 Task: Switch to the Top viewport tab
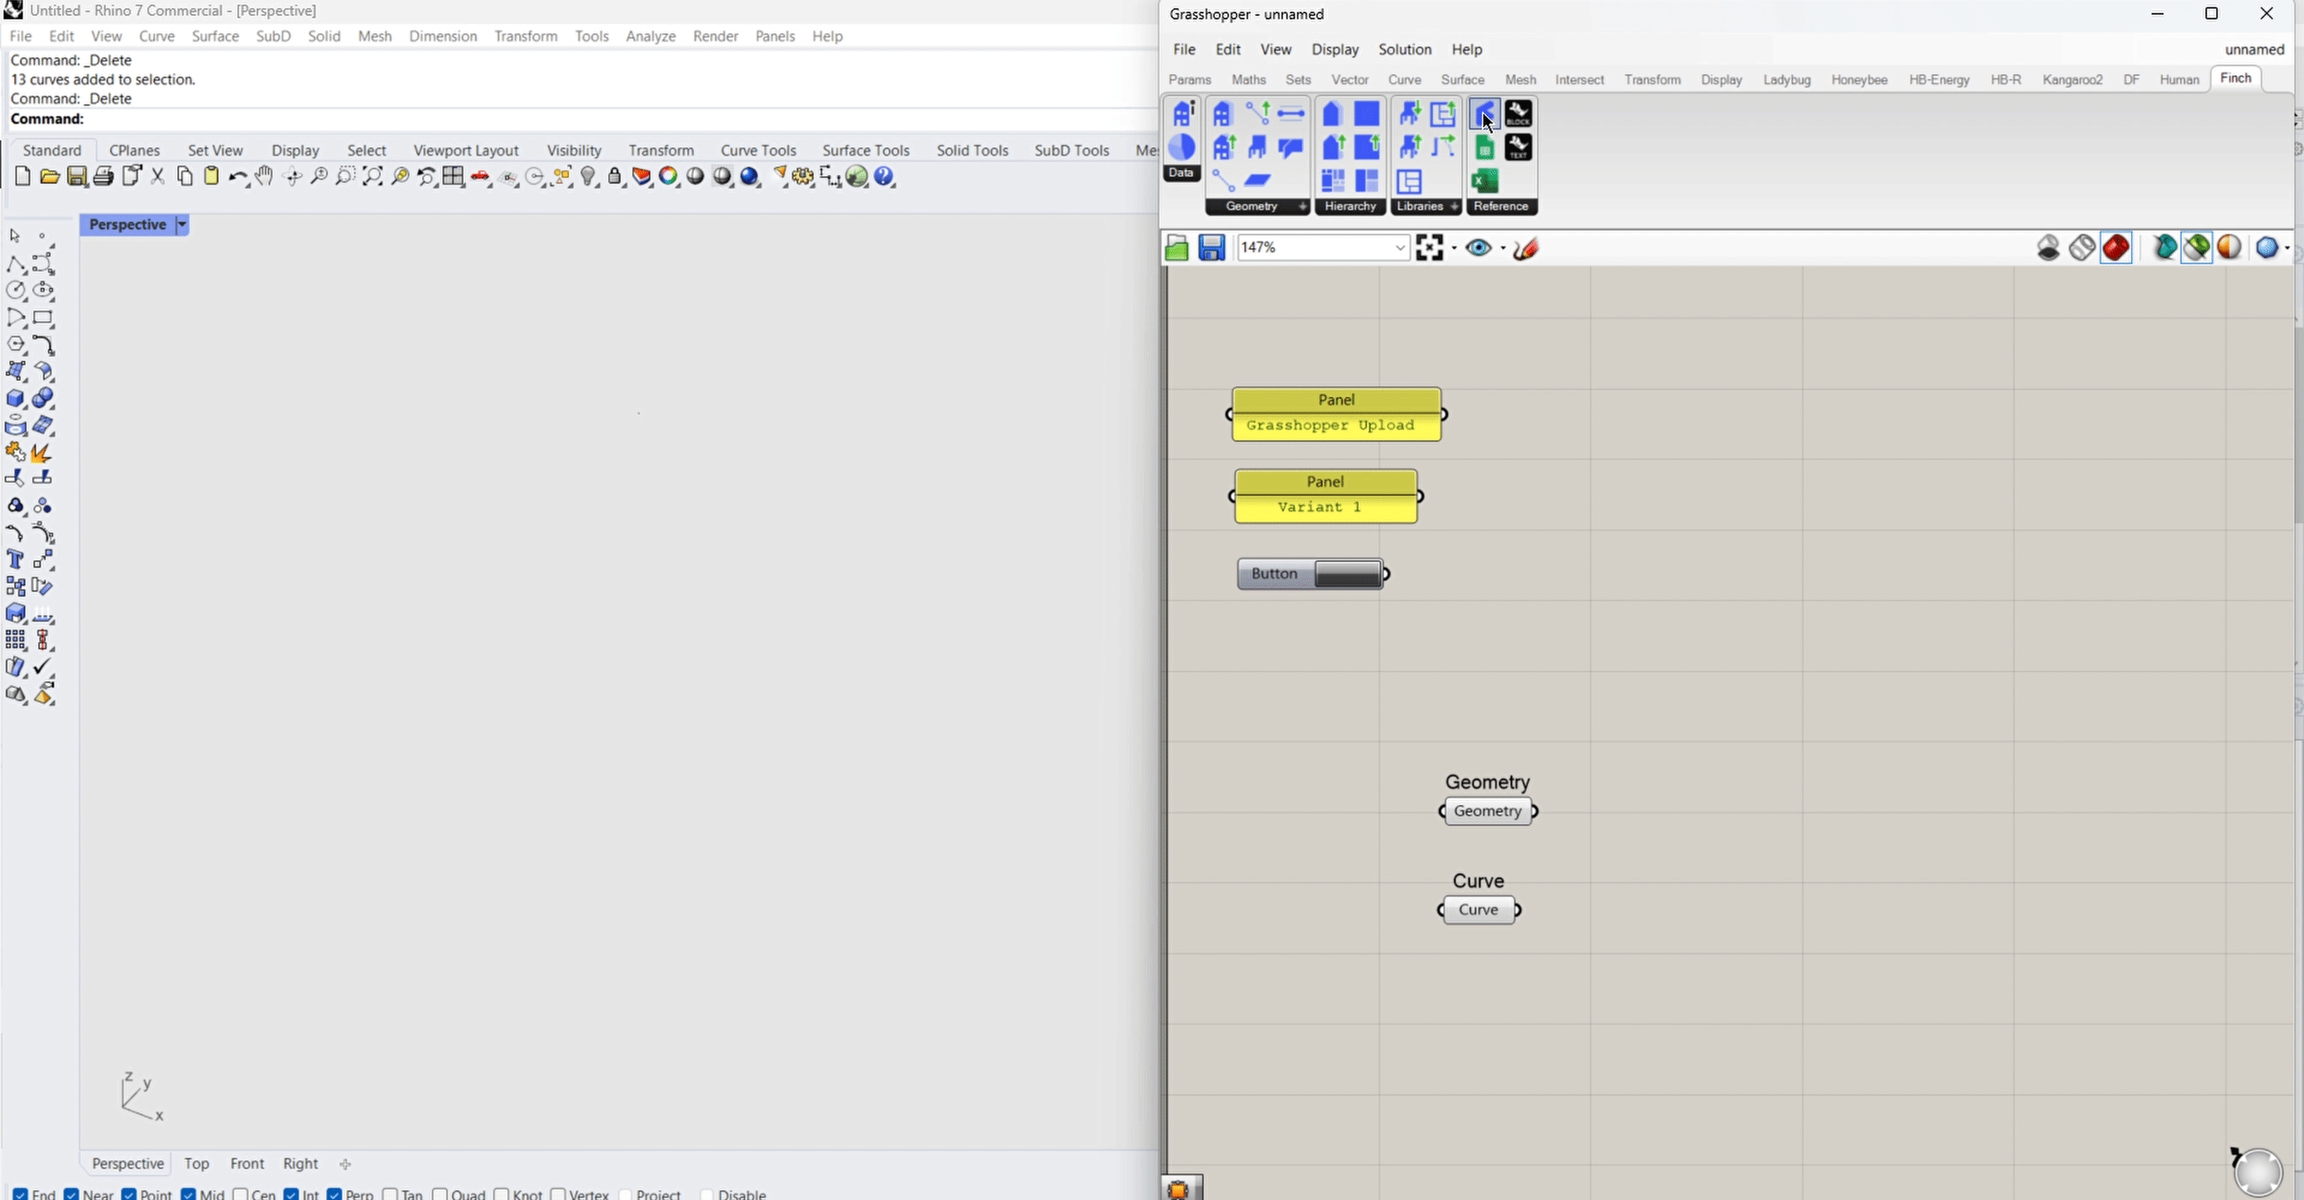[197, 1163]
